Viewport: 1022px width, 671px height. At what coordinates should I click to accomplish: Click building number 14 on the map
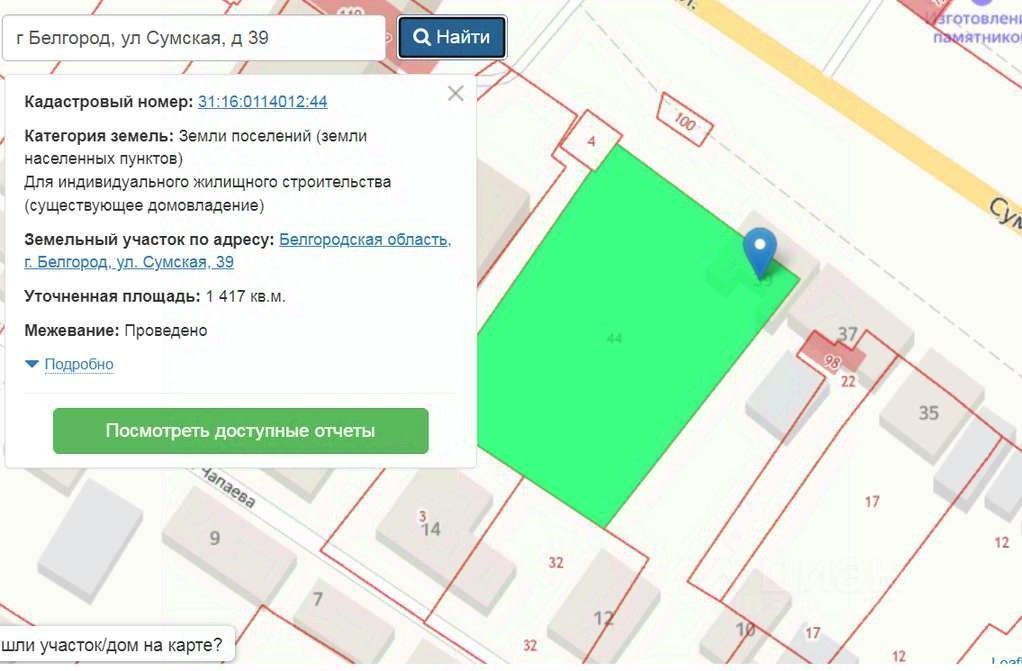431,529
